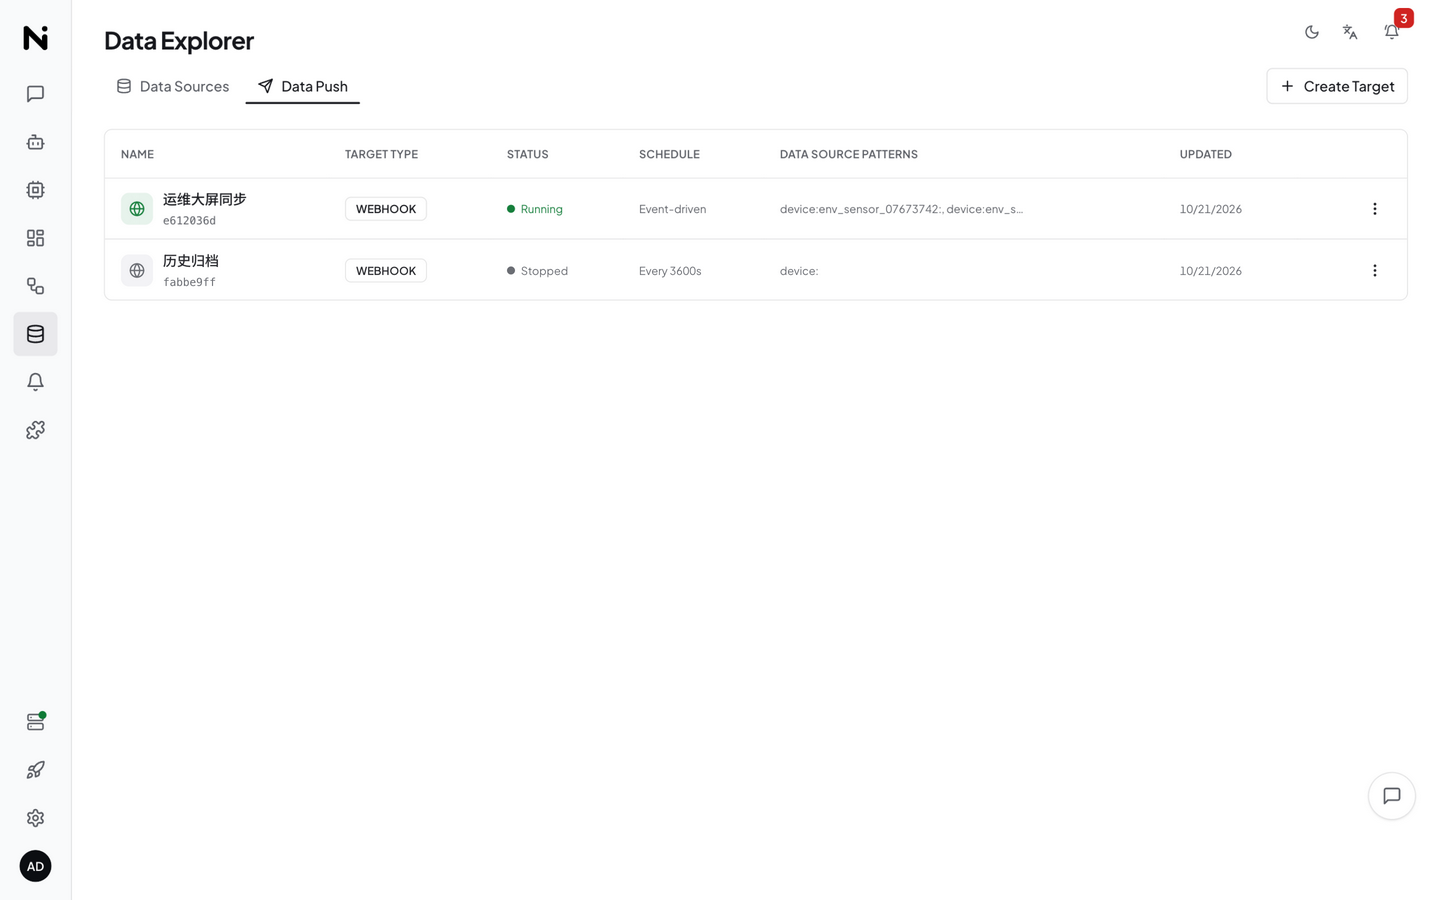
Task: Click the e612036d identifier
Action: pos(190,221)
